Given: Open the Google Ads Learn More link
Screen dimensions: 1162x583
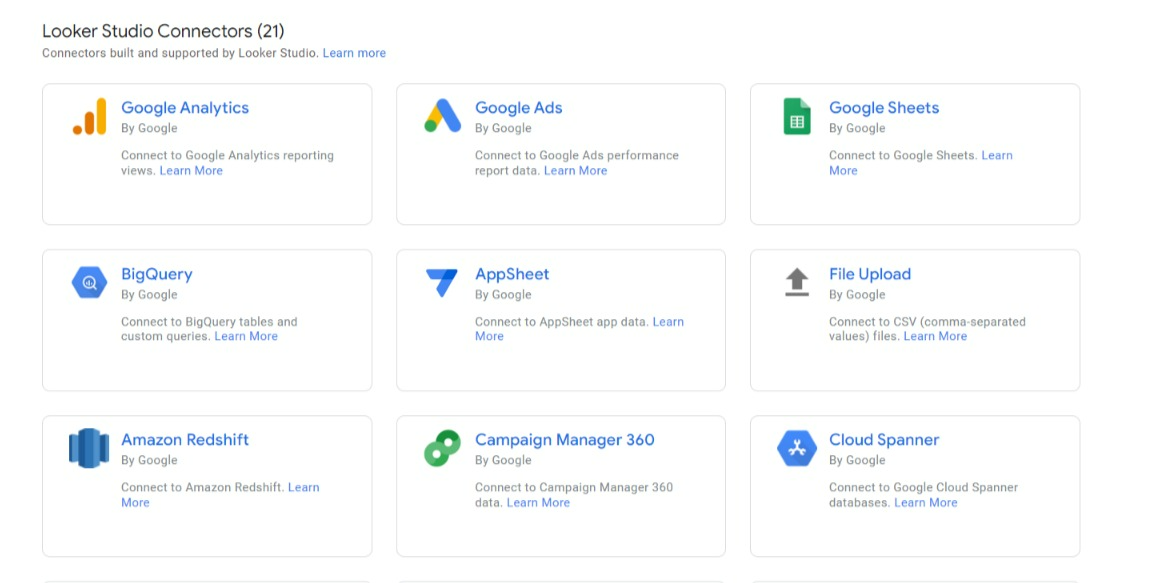Looking at the screenshot, I should (x=575, y=171).
